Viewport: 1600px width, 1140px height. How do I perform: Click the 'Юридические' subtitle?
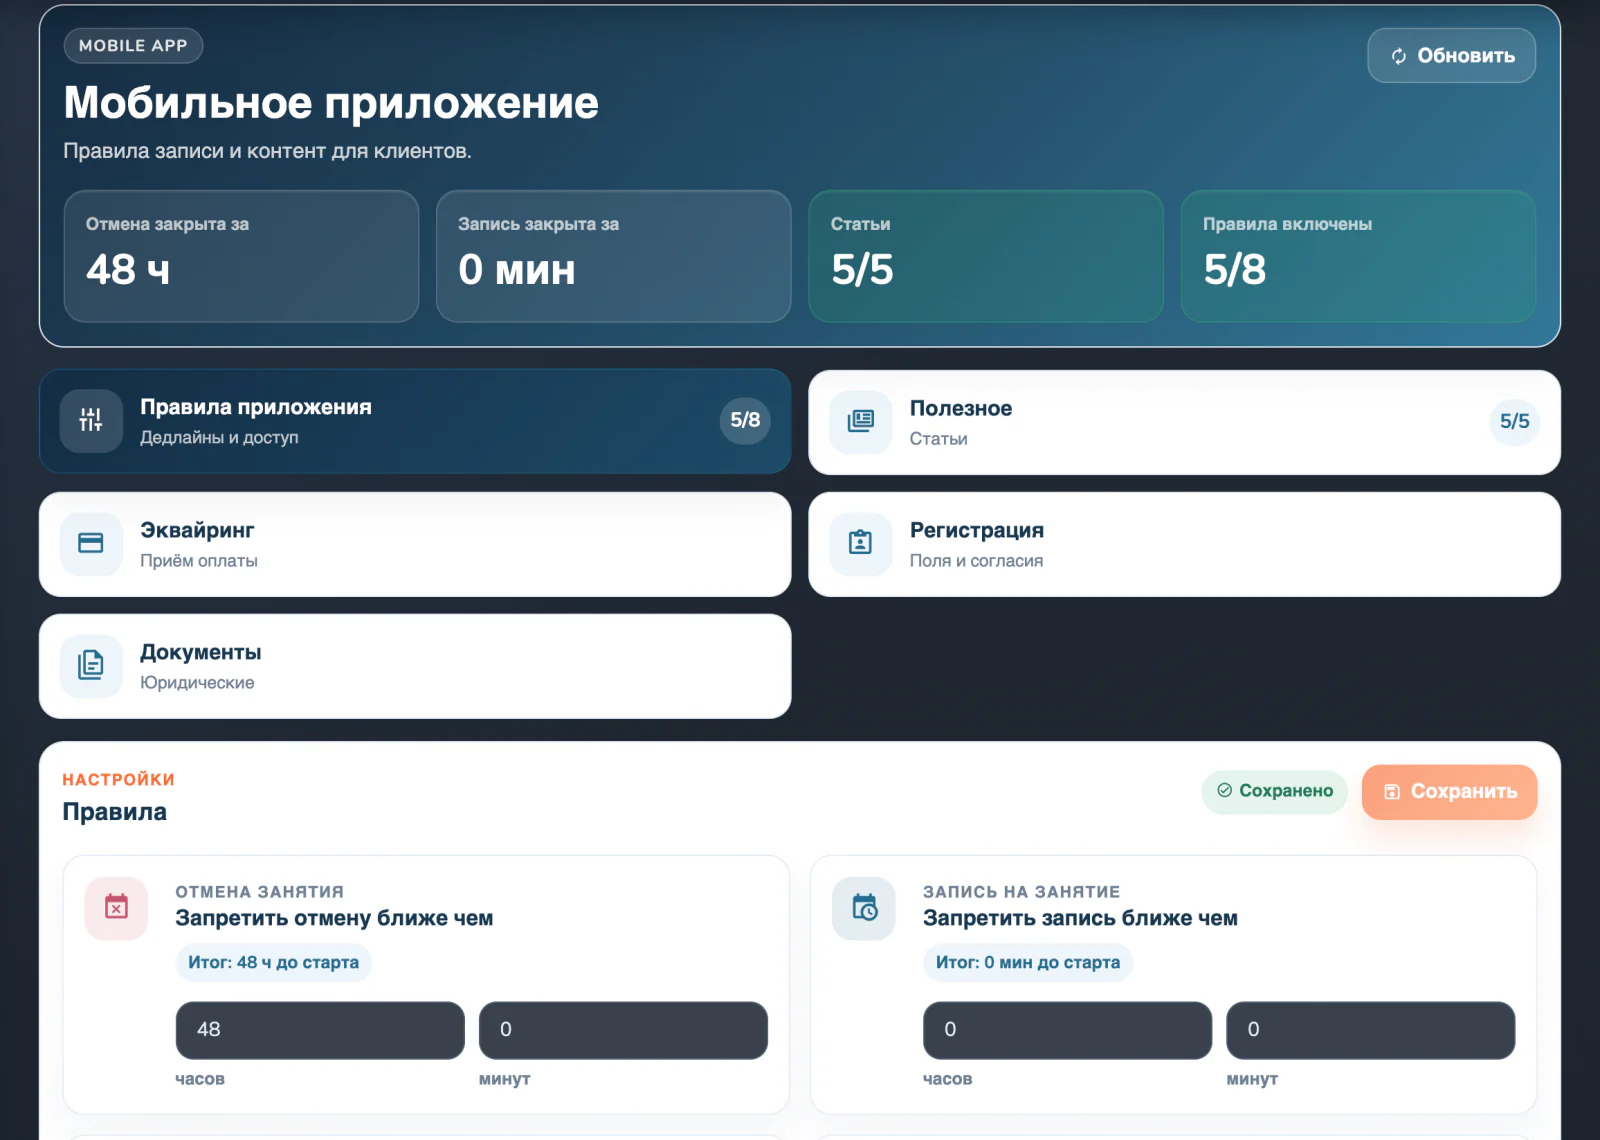pos(197,682)
